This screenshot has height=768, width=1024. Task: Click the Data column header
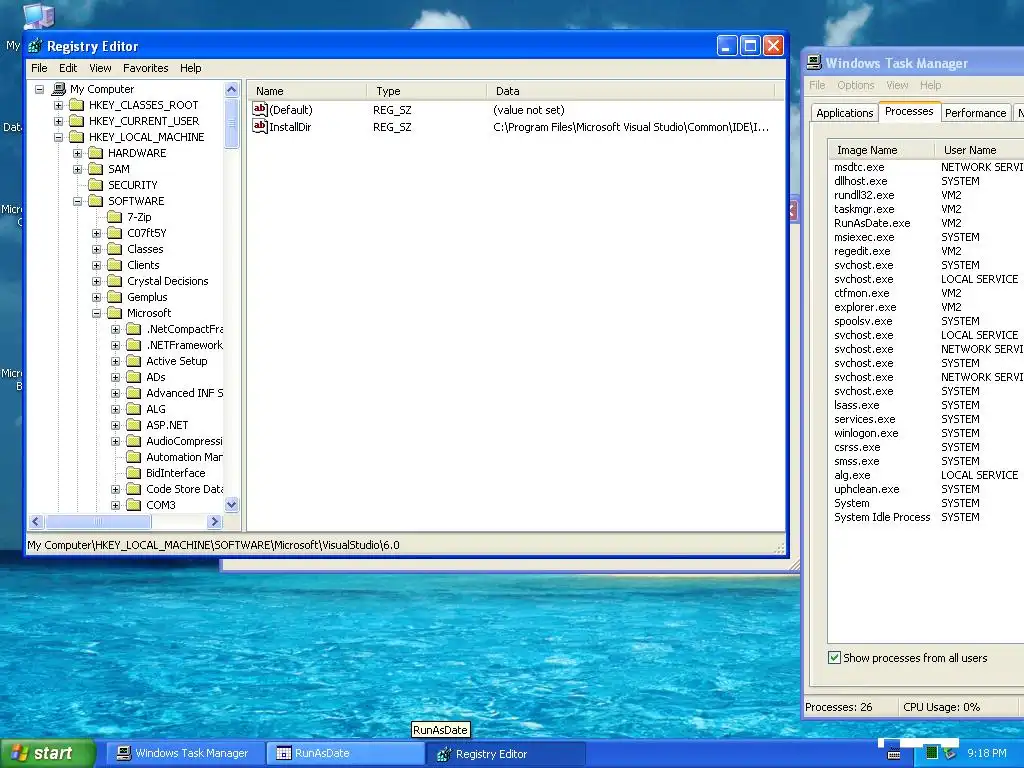tap(630, 91)
